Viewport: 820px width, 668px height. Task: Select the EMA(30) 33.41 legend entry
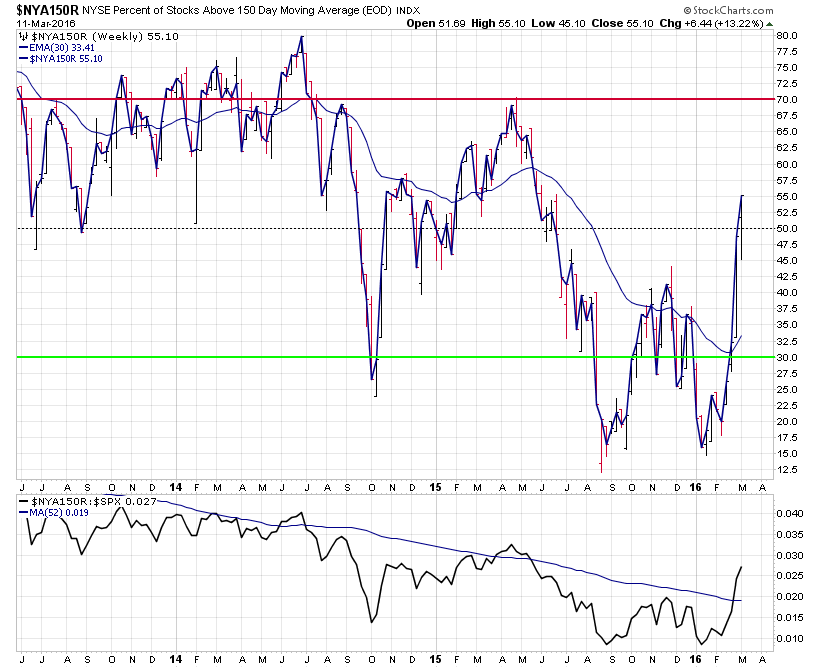tap(62, 48)
